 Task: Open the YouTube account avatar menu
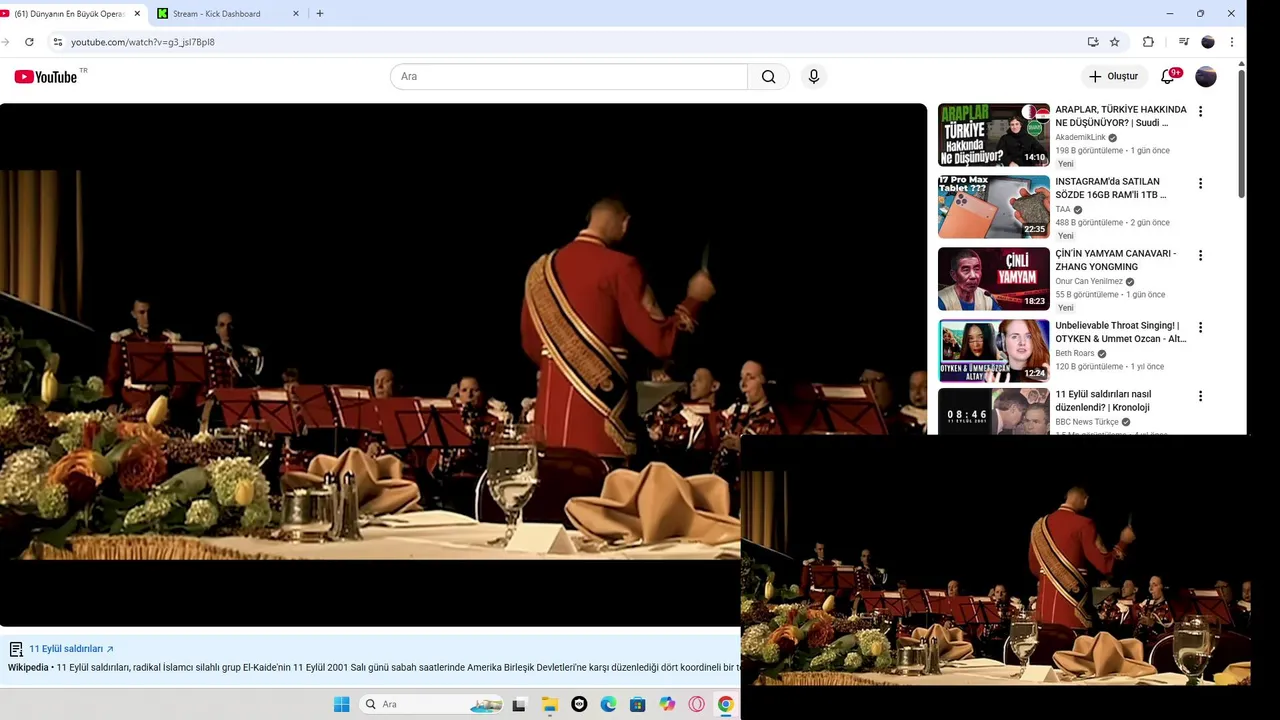coord(1206,77)
